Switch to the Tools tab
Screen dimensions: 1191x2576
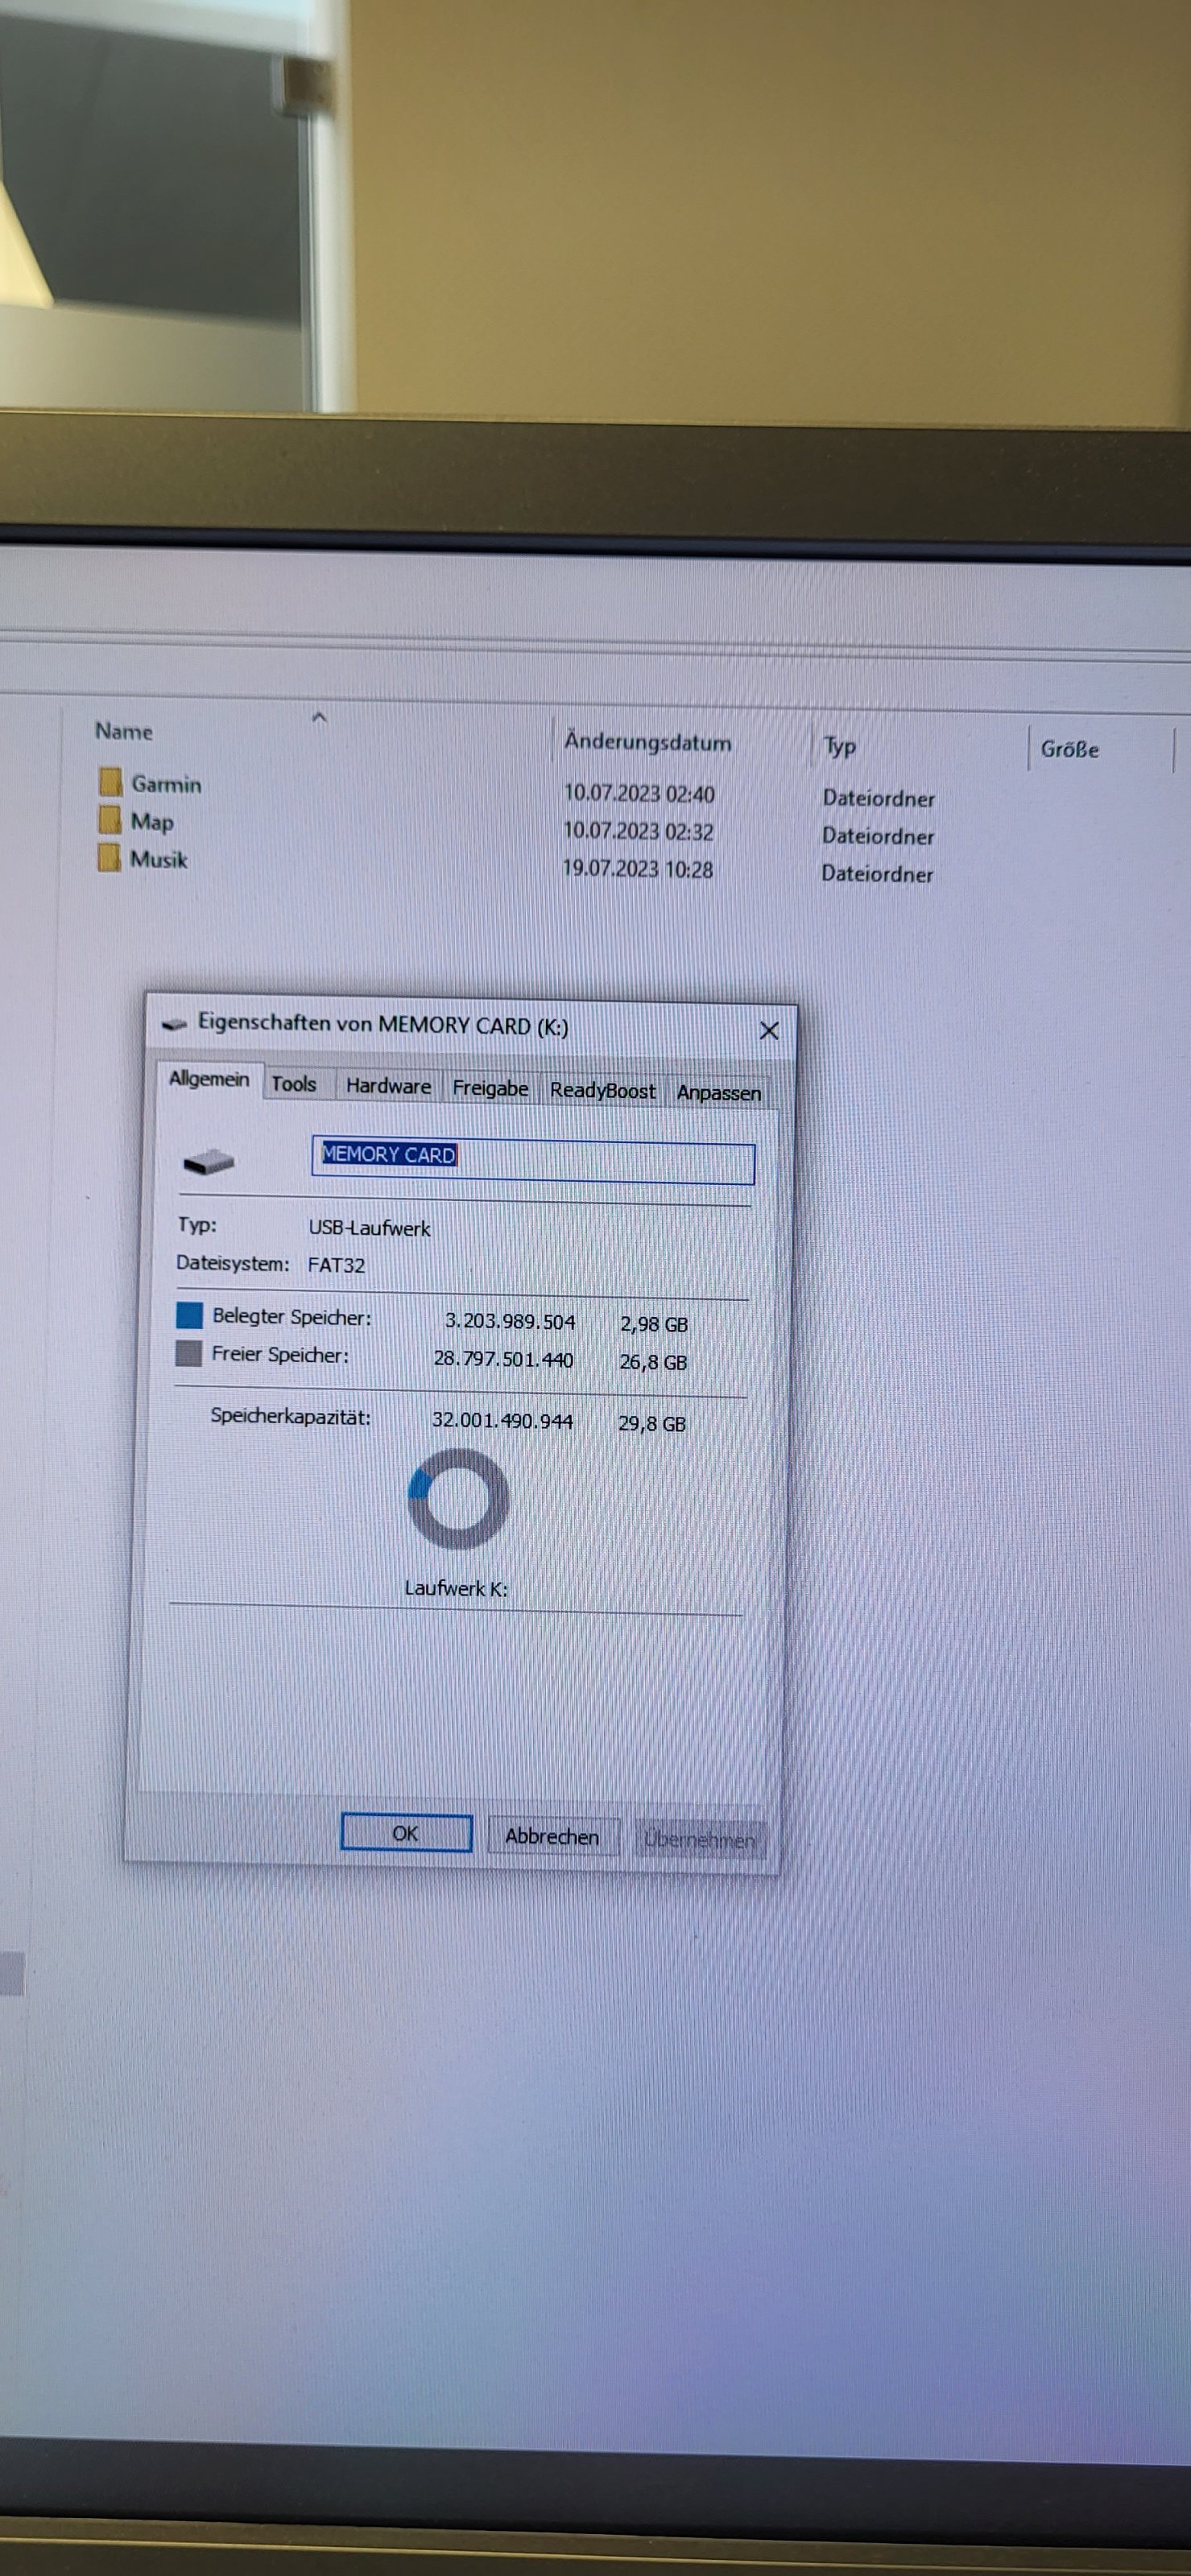(x=294, y=1084)
